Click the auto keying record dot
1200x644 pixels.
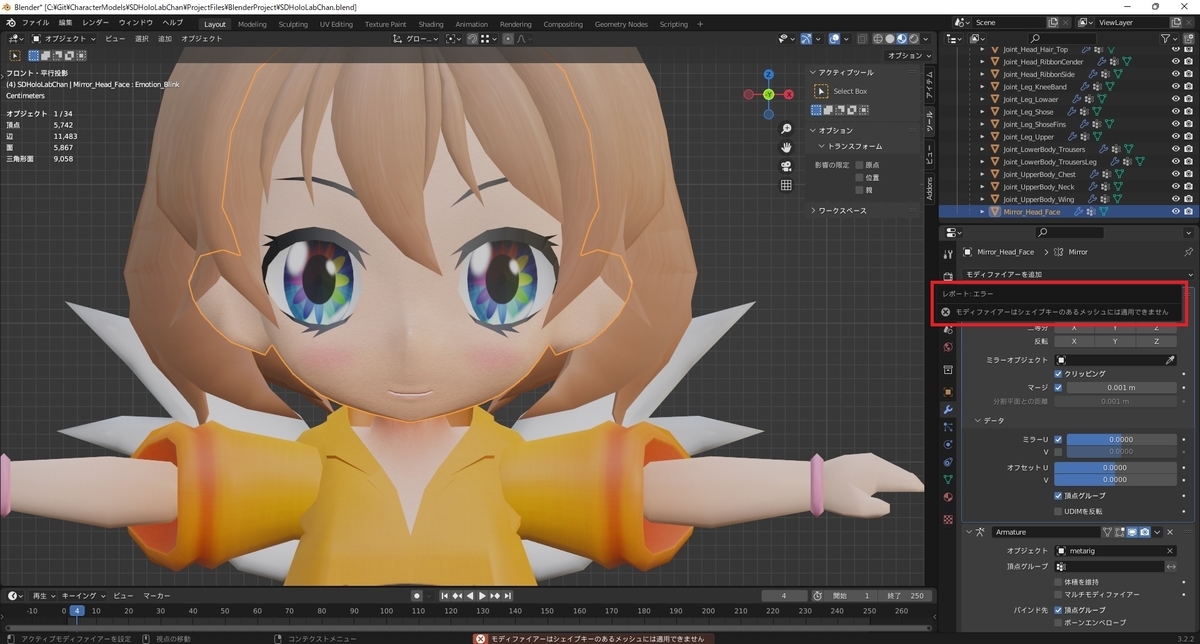pos(417,596)
